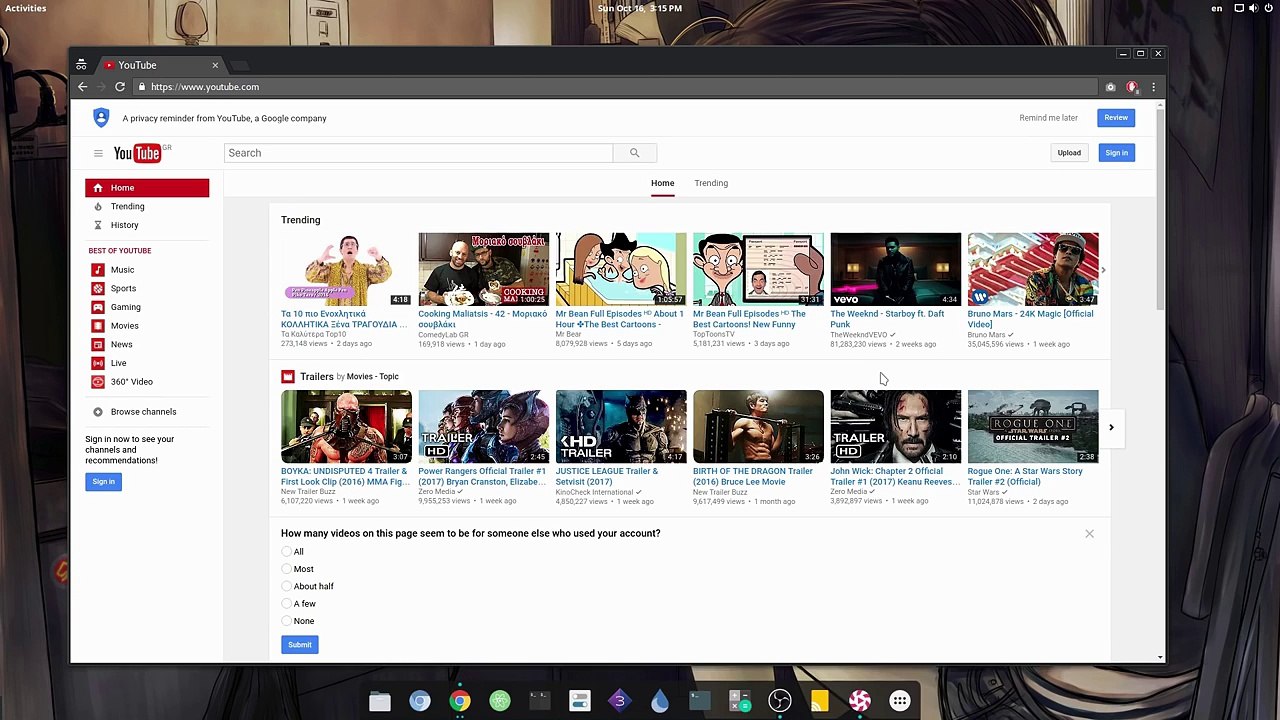Click the red extension icon beside the Chrome menu
1280x720 pixels.
1132,87
